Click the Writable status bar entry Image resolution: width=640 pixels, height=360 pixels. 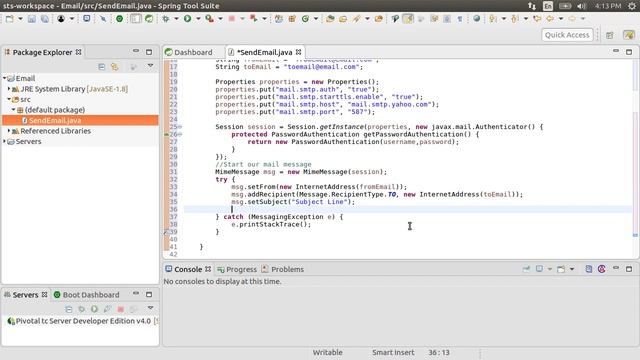coord(328,353)
